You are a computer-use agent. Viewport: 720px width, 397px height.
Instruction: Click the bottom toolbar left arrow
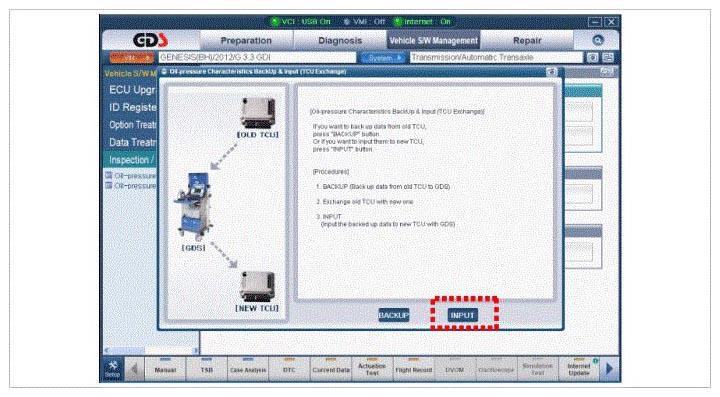click(134, 369)
